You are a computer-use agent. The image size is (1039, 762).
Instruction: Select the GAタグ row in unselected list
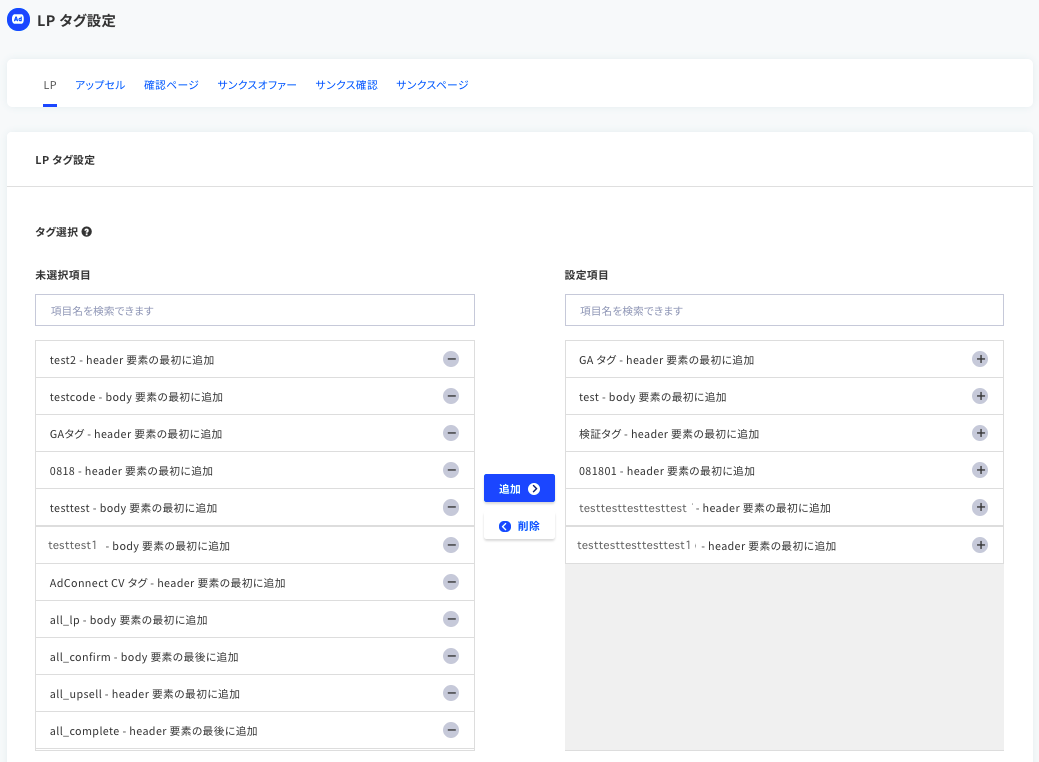click(x=255, y=434)
